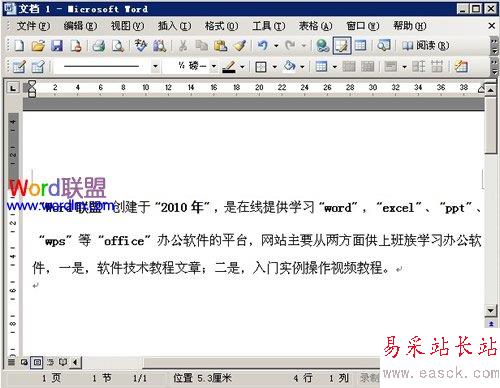The width and height of the screenshot is (500, 388).
Task: Click the Insert Table icon on Tables toolbar
Action: click(321, 67)
